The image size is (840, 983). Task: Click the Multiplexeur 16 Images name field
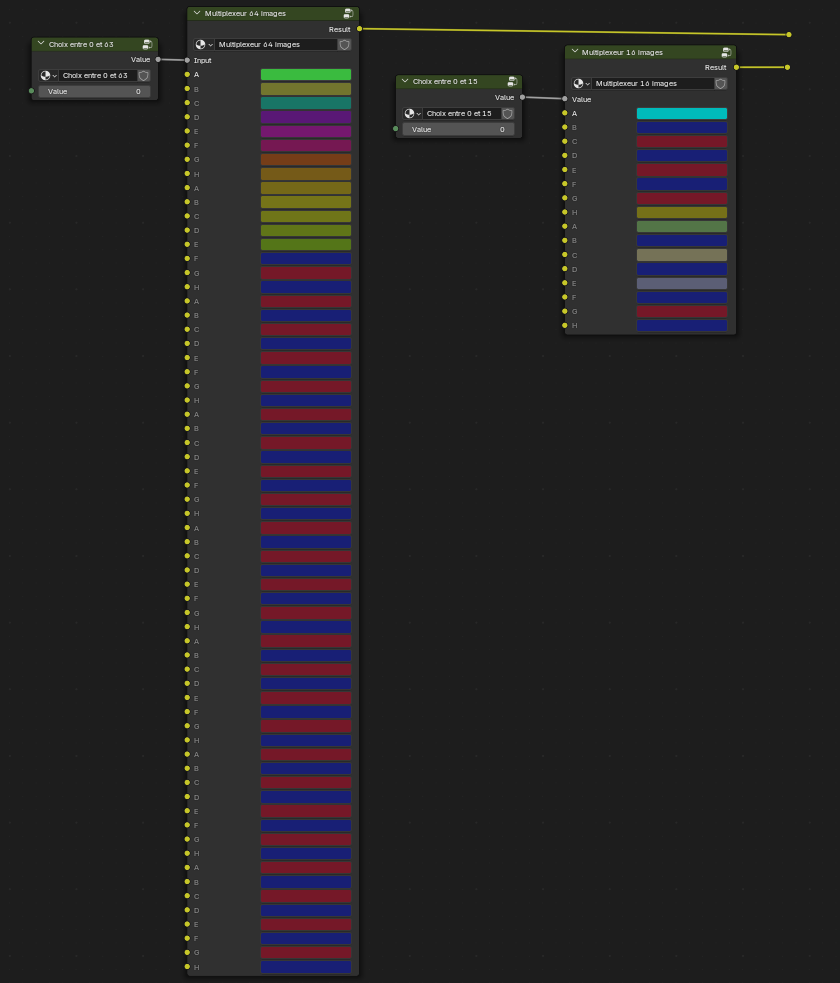click(x=653, y=83)
